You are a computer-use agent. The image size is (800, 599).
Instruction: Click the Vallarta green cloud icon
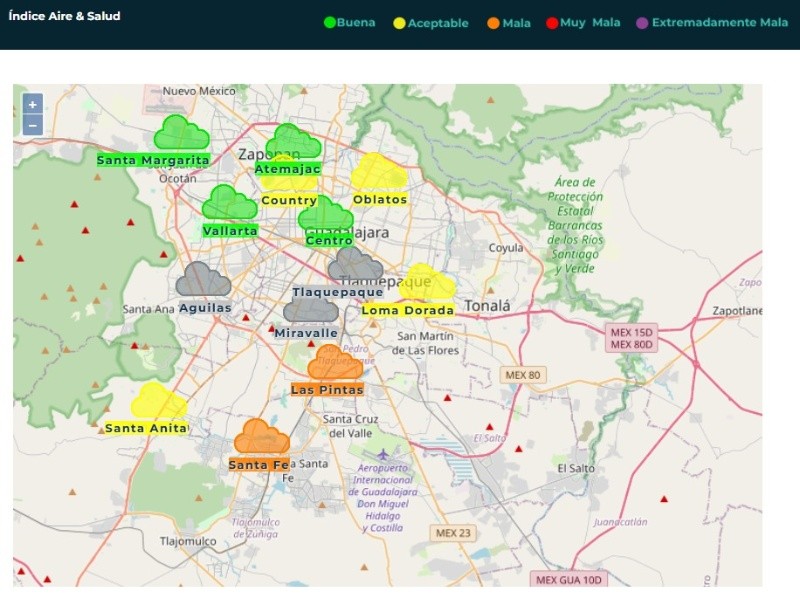coord(229,203)
